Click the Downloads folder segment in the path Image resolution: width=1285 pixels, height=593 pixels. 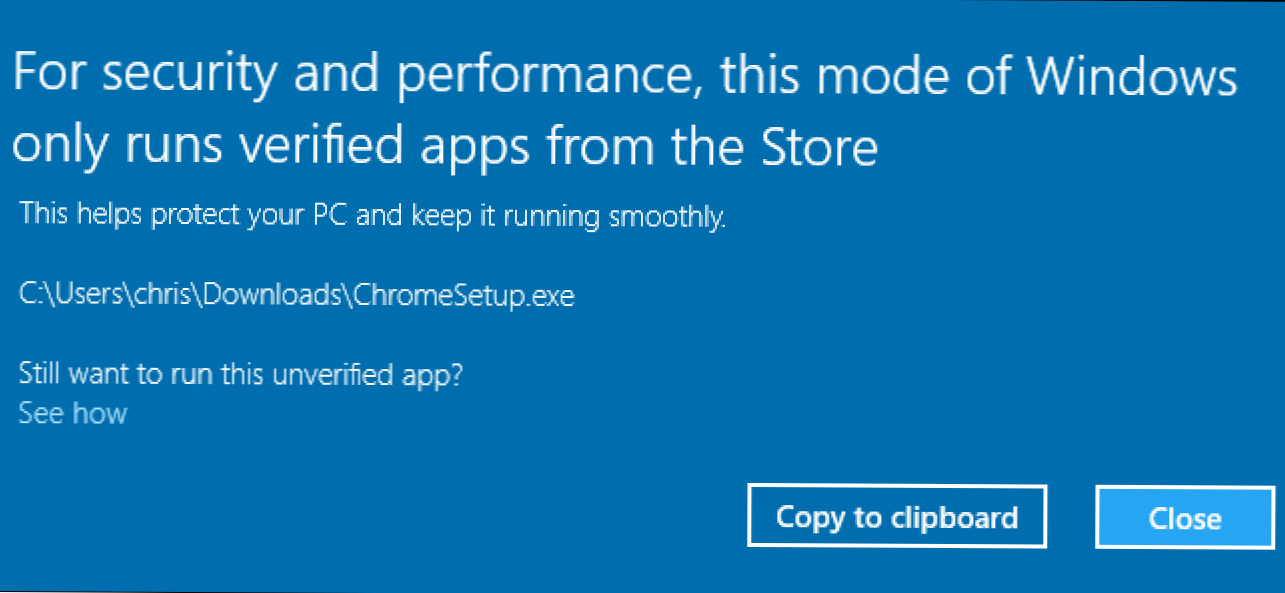pos(290,295)
